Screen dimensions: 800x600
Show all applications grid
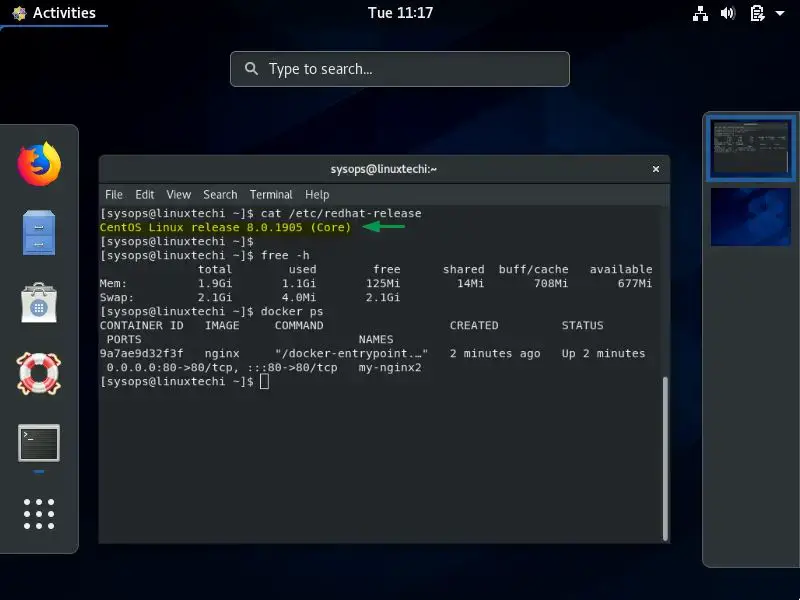click(39, 514)
